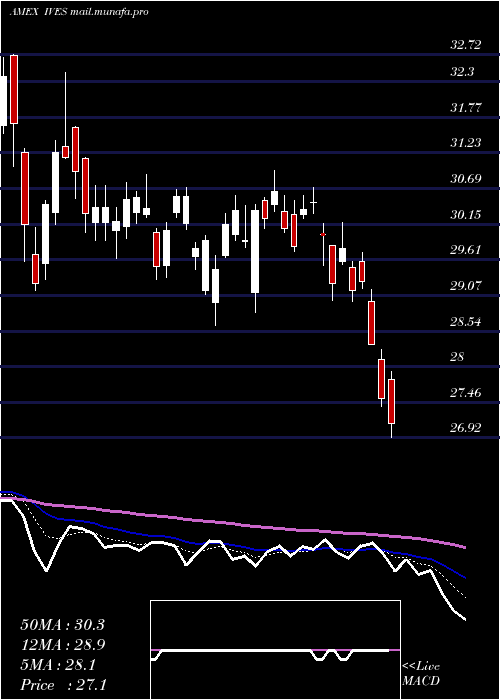Click the 5MA : 28.1 value
Image resolution: width=500 pixels, height=700 pixels.
click(x=58, y=665)
